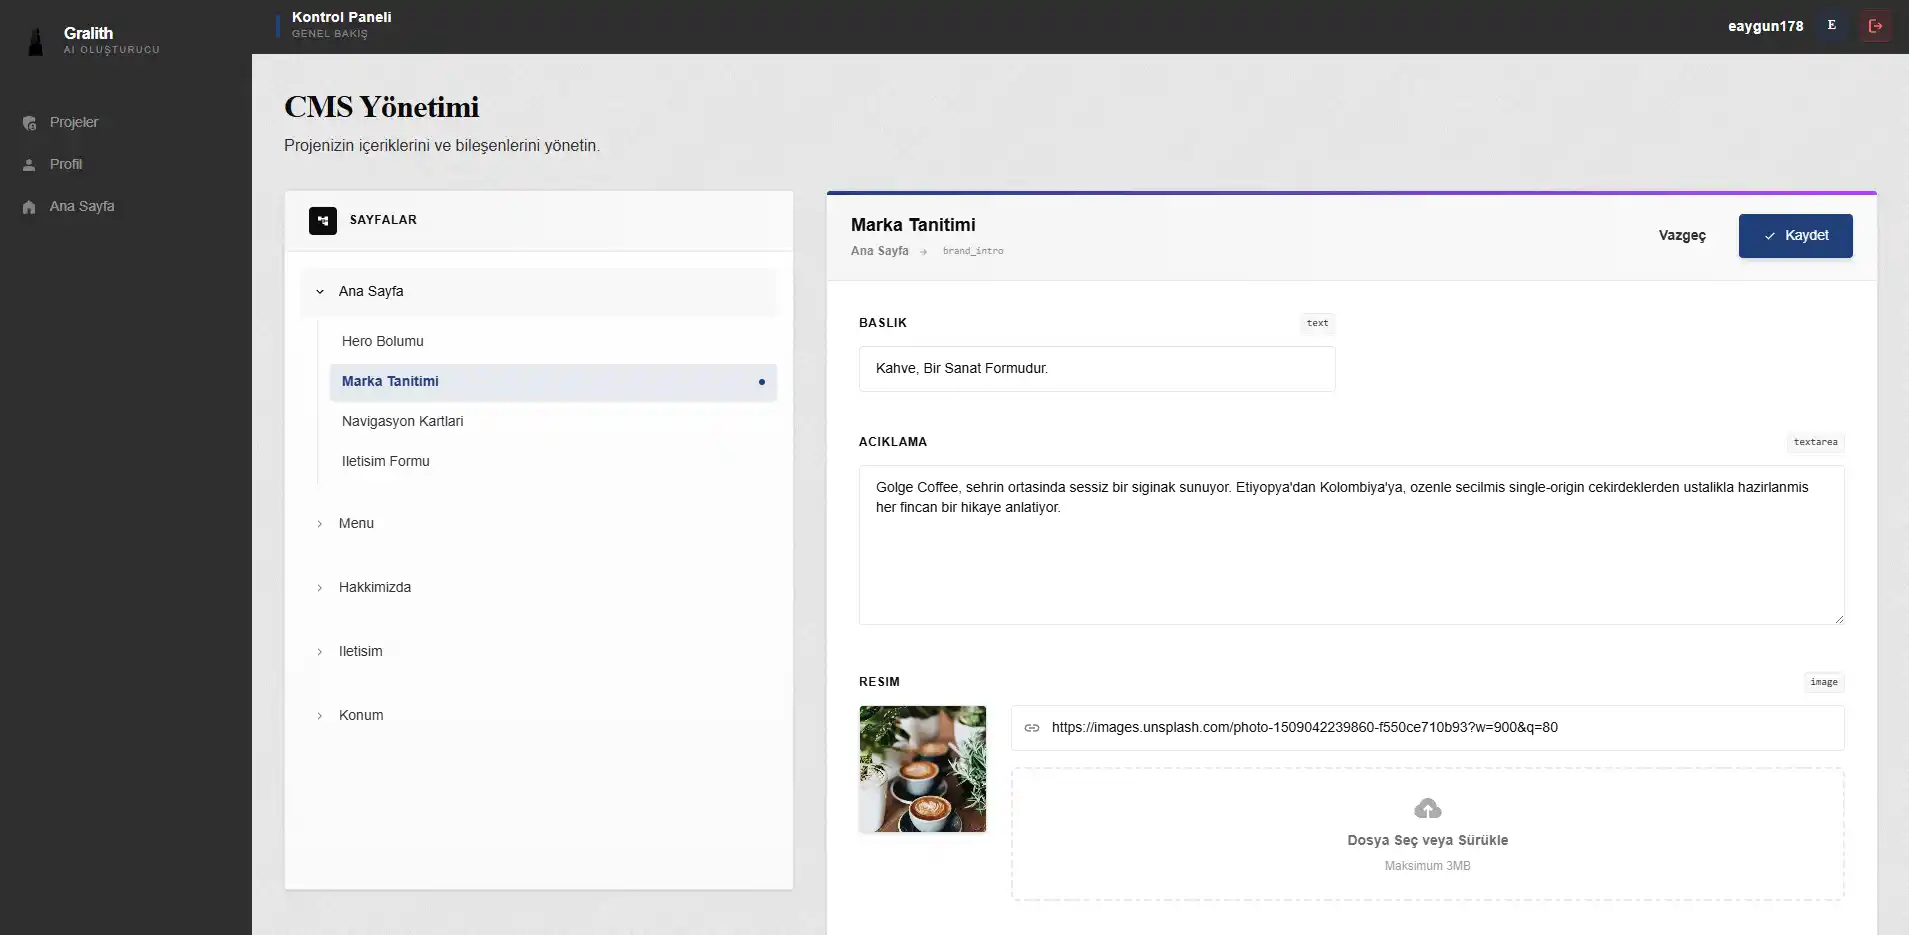The width and height of the screenshot is (1909, 935).
Task: Expand the Menu page chevron
Action: click(x=320, y=524)
